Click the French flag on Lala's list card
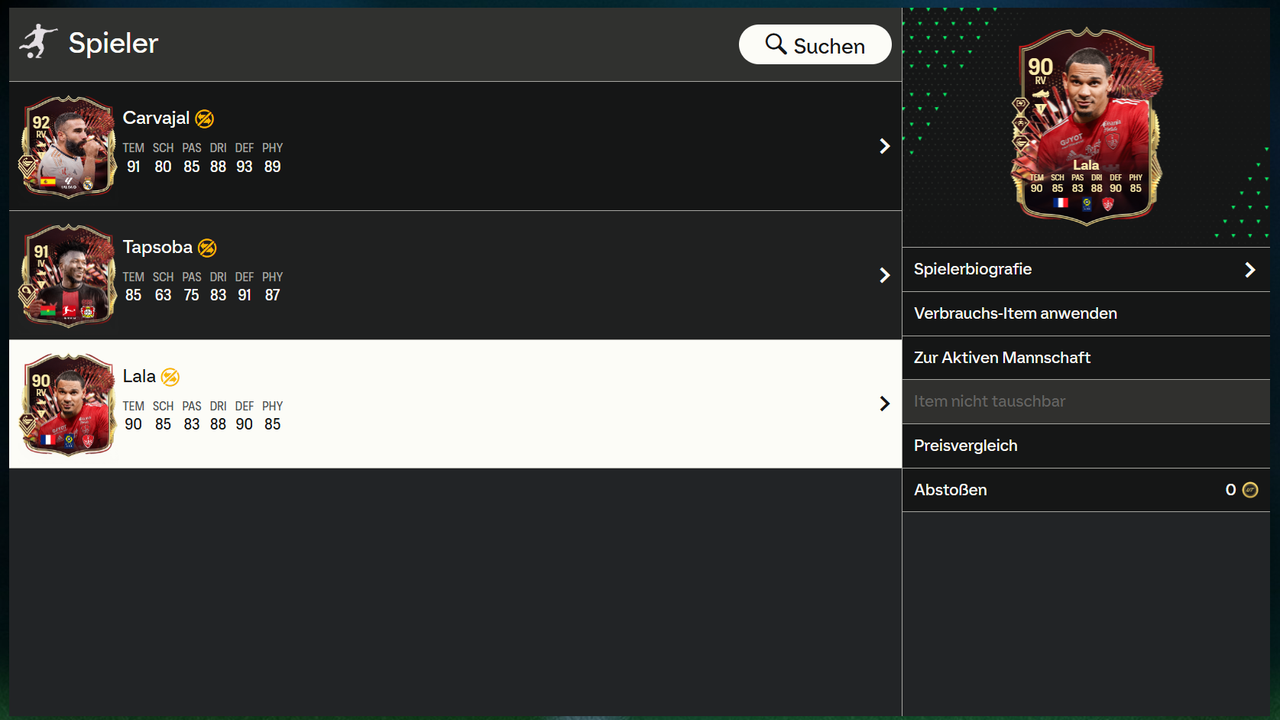The width and height of the screenshot is (1280, 720). pyautogui.click(x=46, y=439)
